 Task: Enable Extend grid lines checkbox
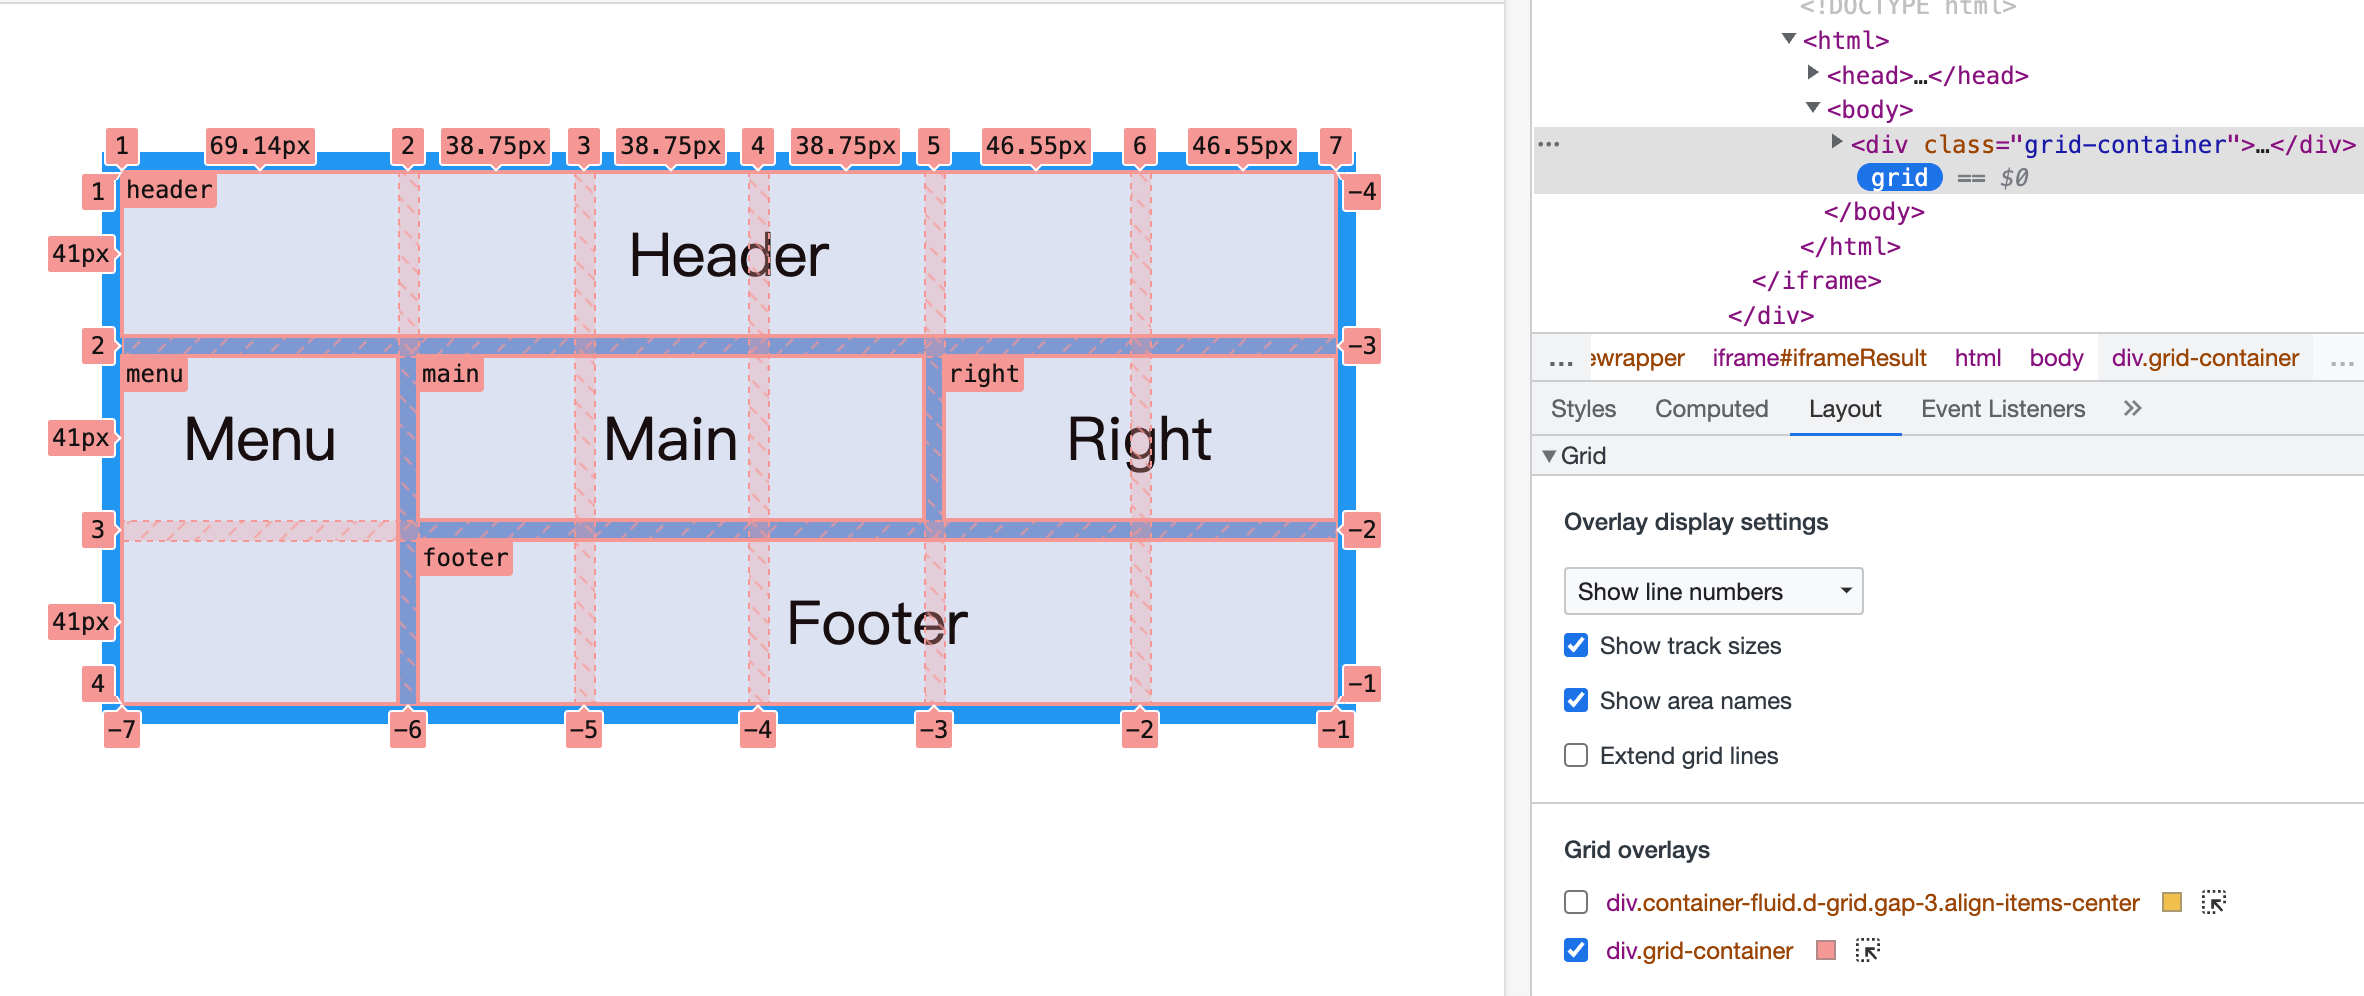[1576, 755]
